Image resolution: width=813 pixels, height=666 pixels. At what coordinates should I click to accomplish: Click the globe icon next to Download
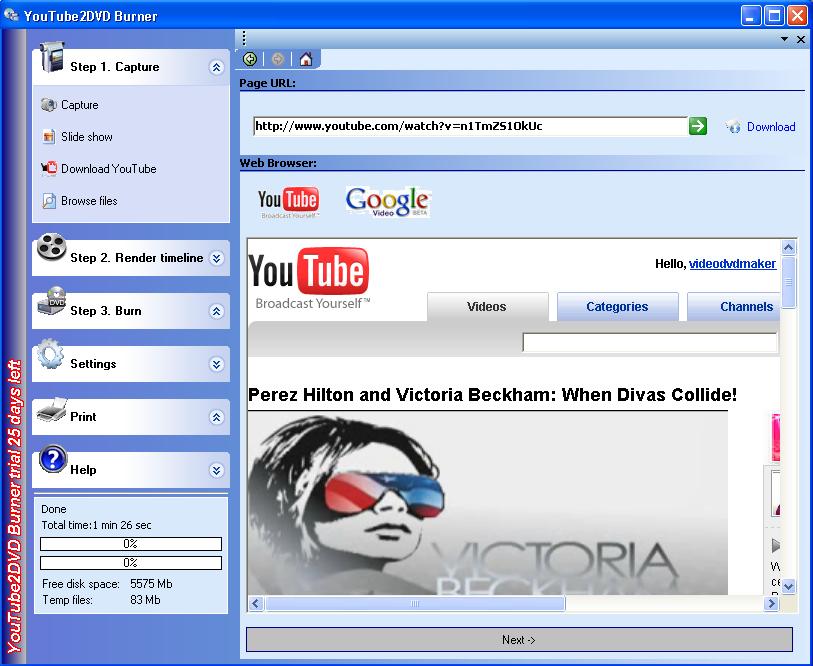click(733, 127)
